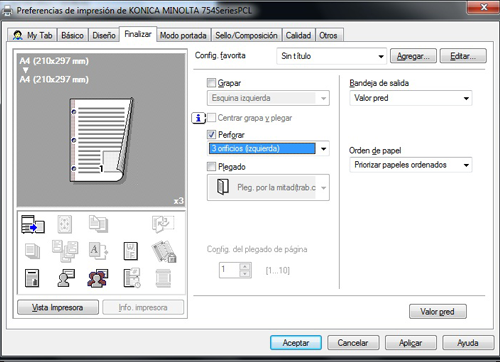Enable the Plegado checkbox

(x=211, y=166)
